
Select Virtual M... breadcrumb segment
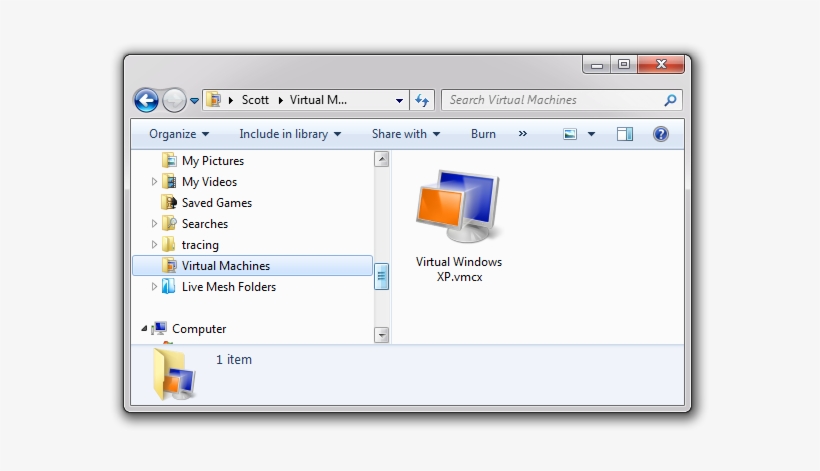[318, 100]
